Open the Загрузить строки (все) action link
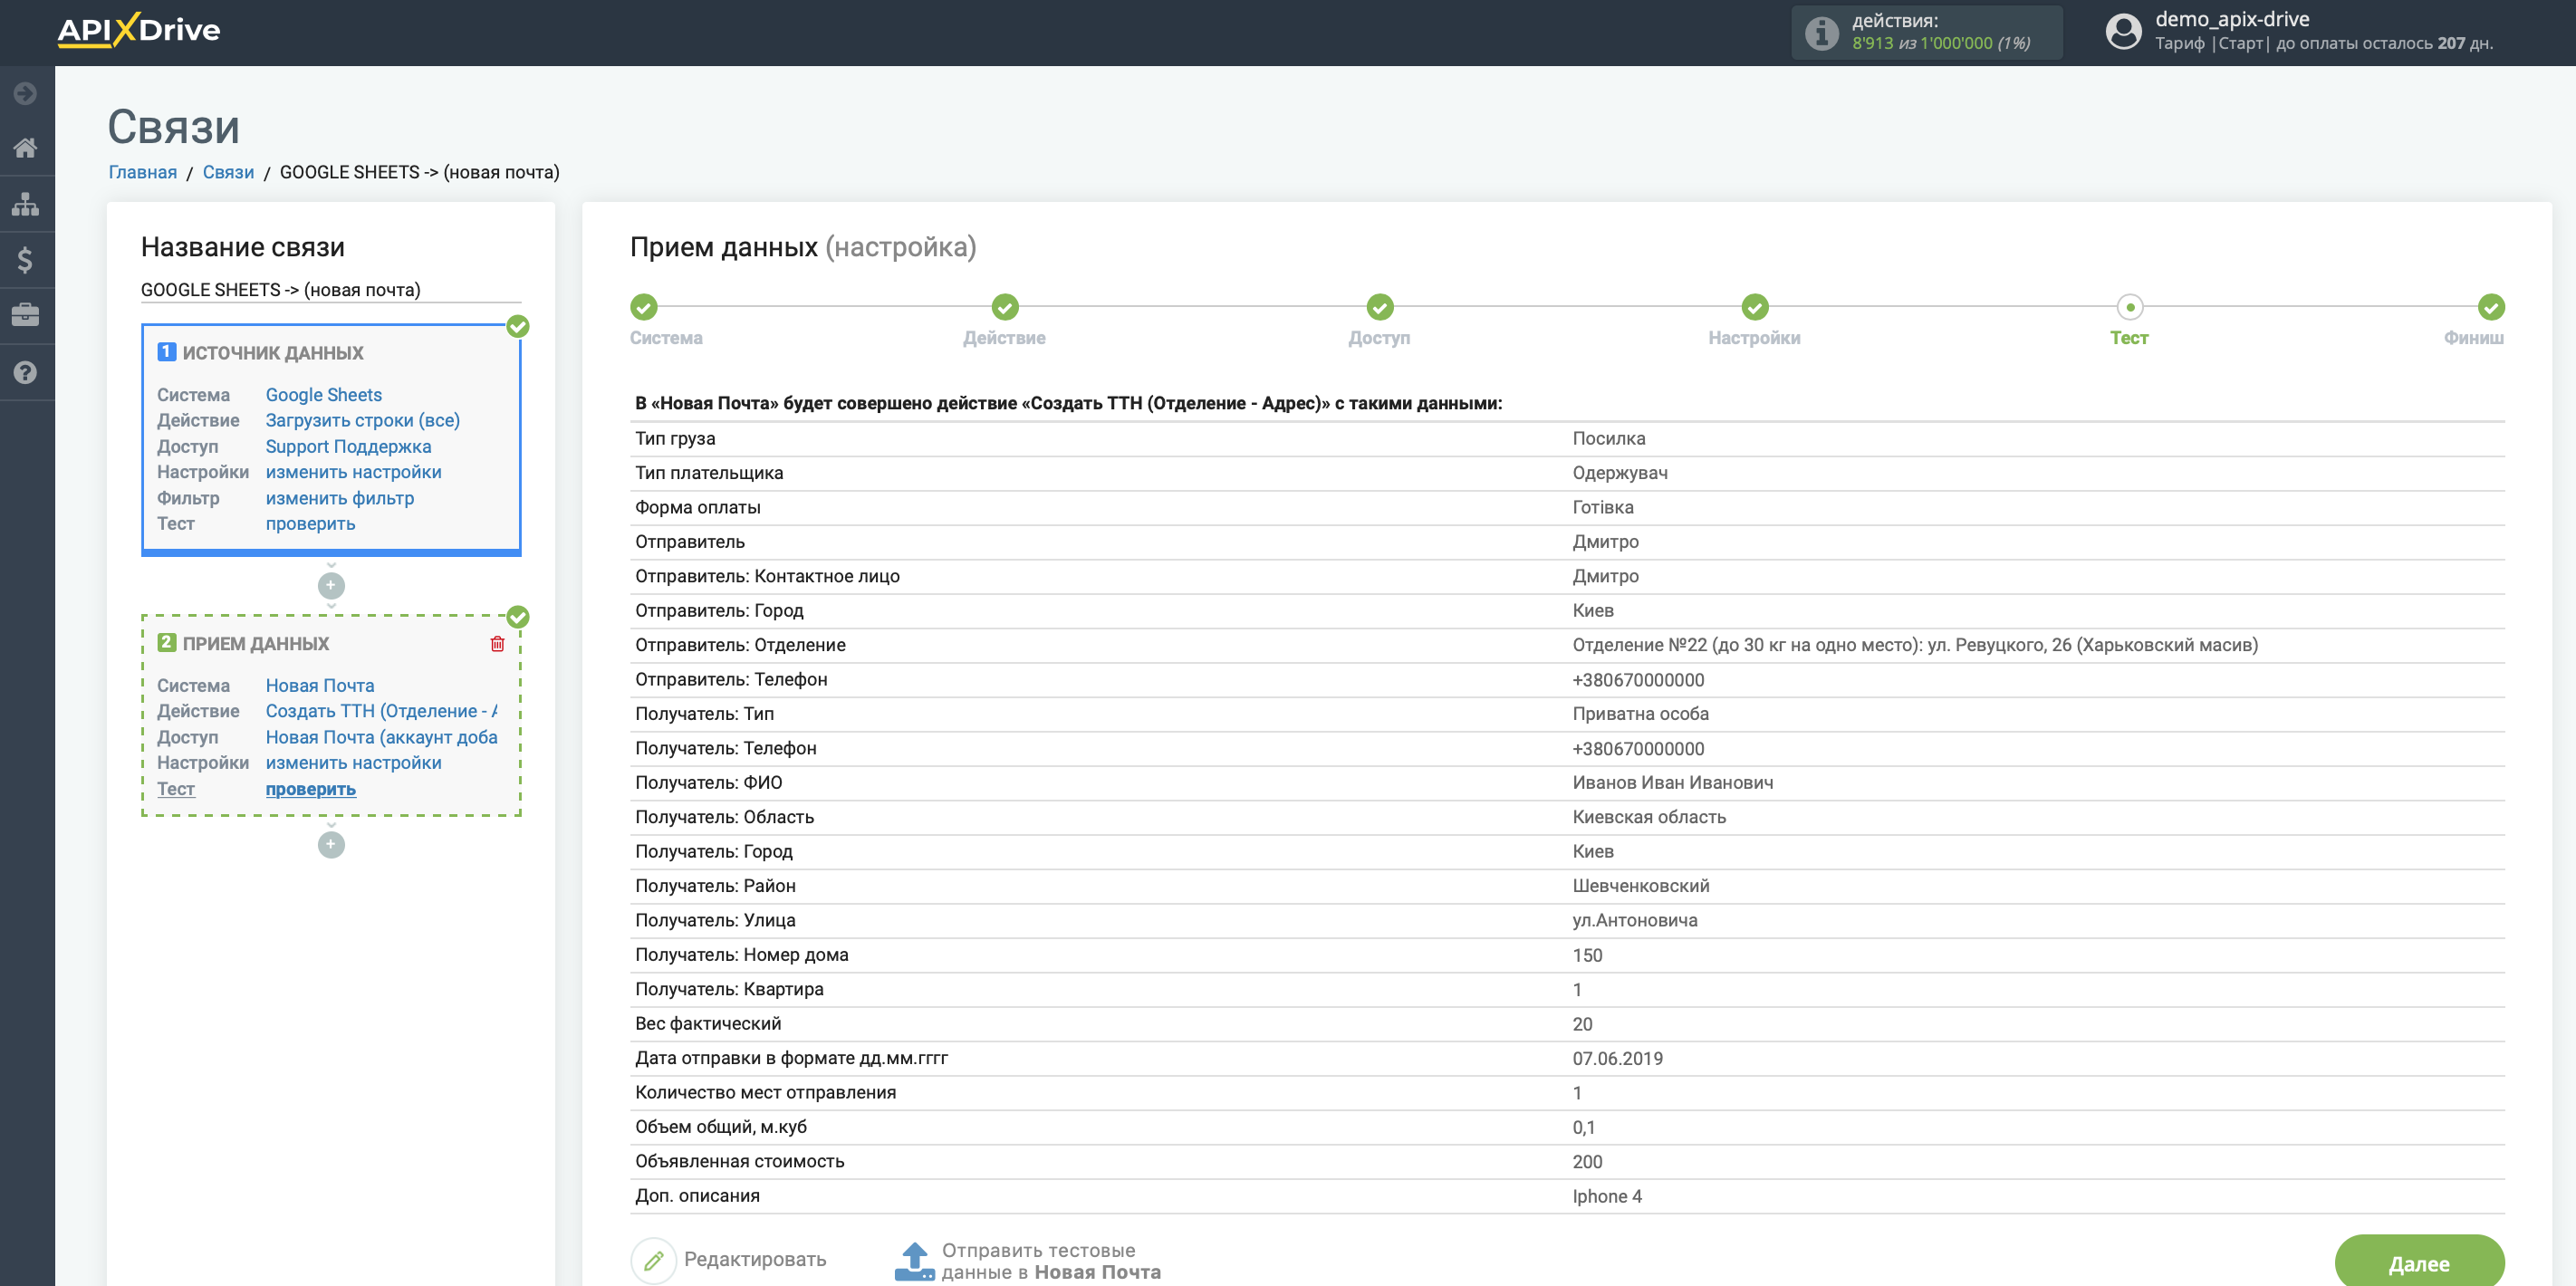 click(x=363, y=420)
